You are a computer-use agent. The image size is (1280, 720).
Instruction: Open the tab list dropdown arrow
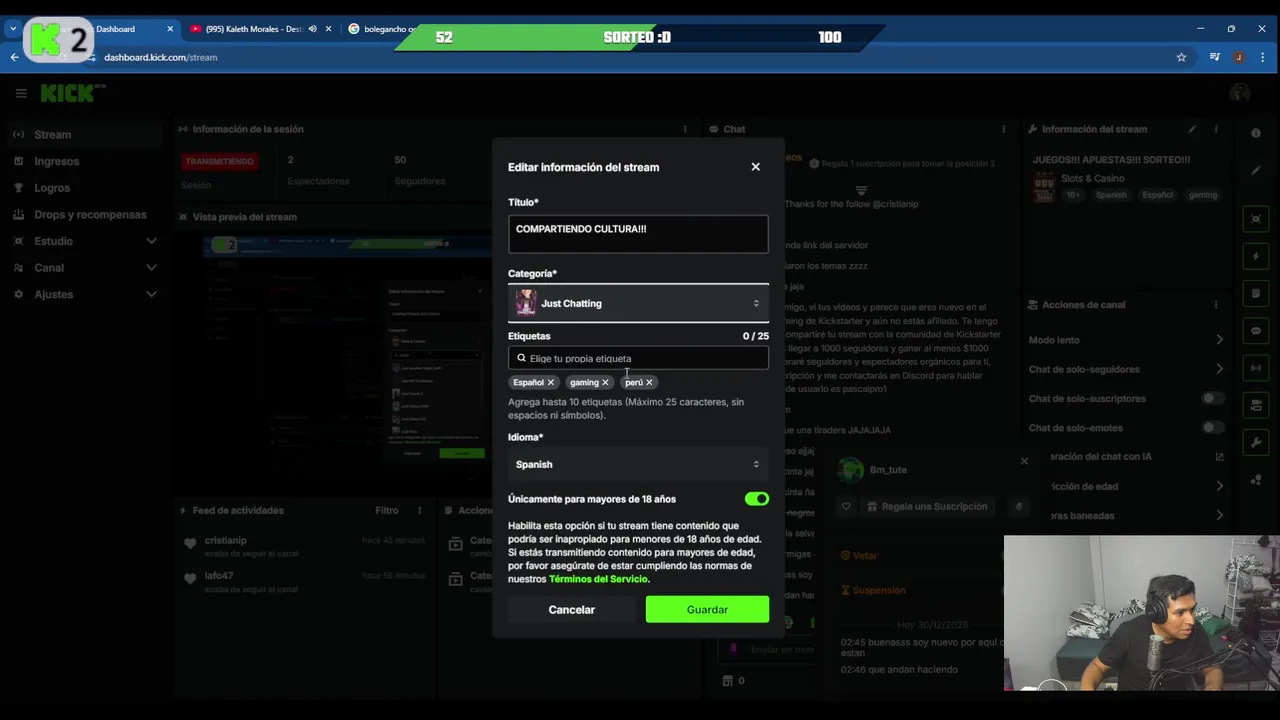coord(12,29)
